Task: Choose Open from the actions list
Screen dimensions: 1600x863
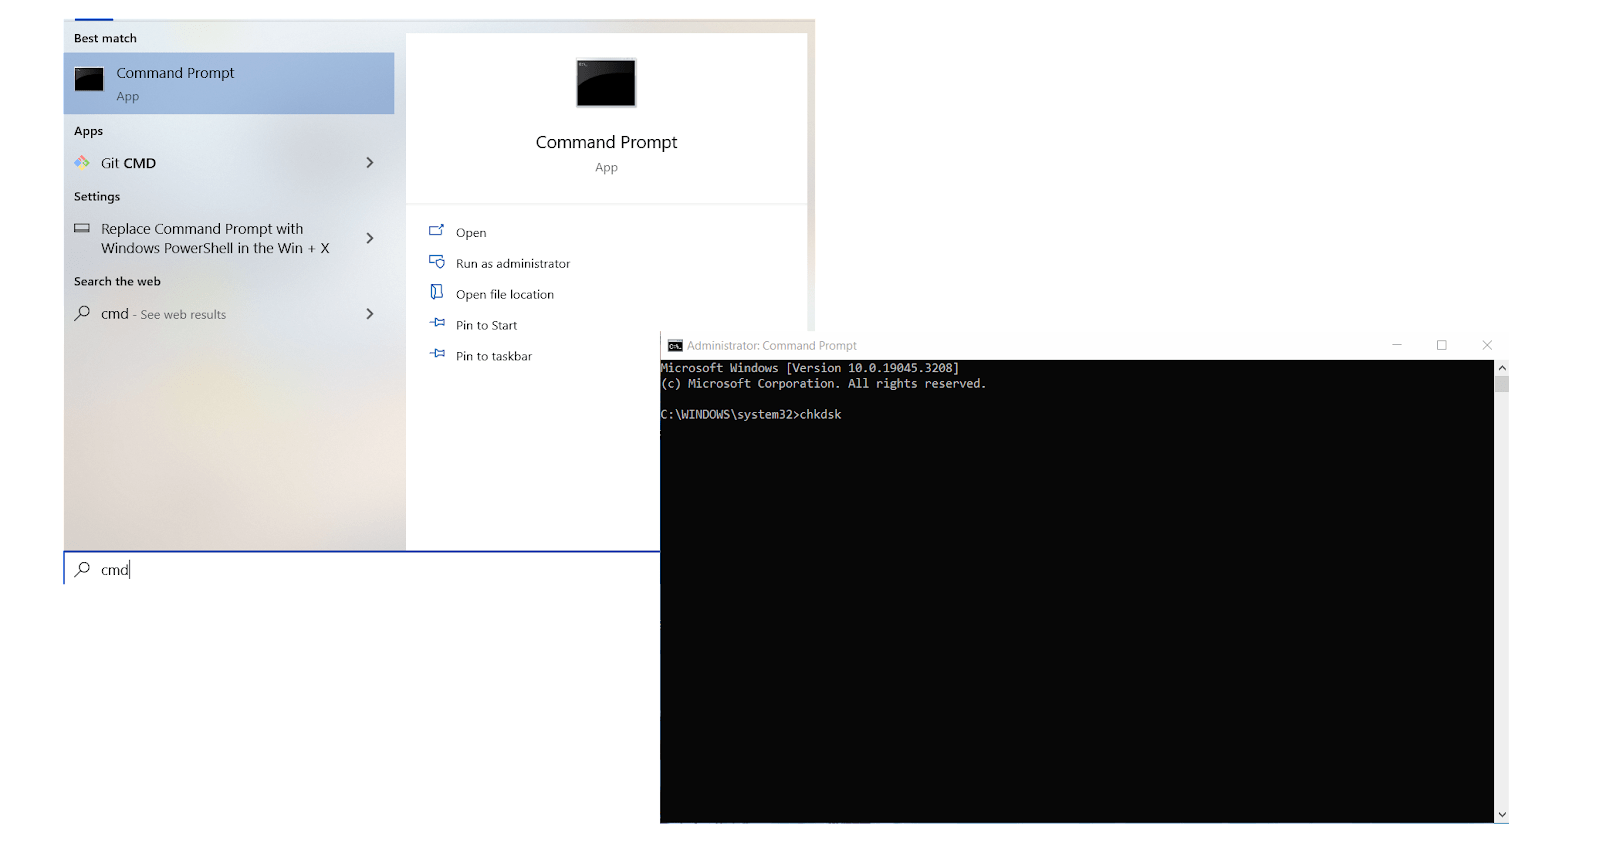Action: (x=471, y=233)
